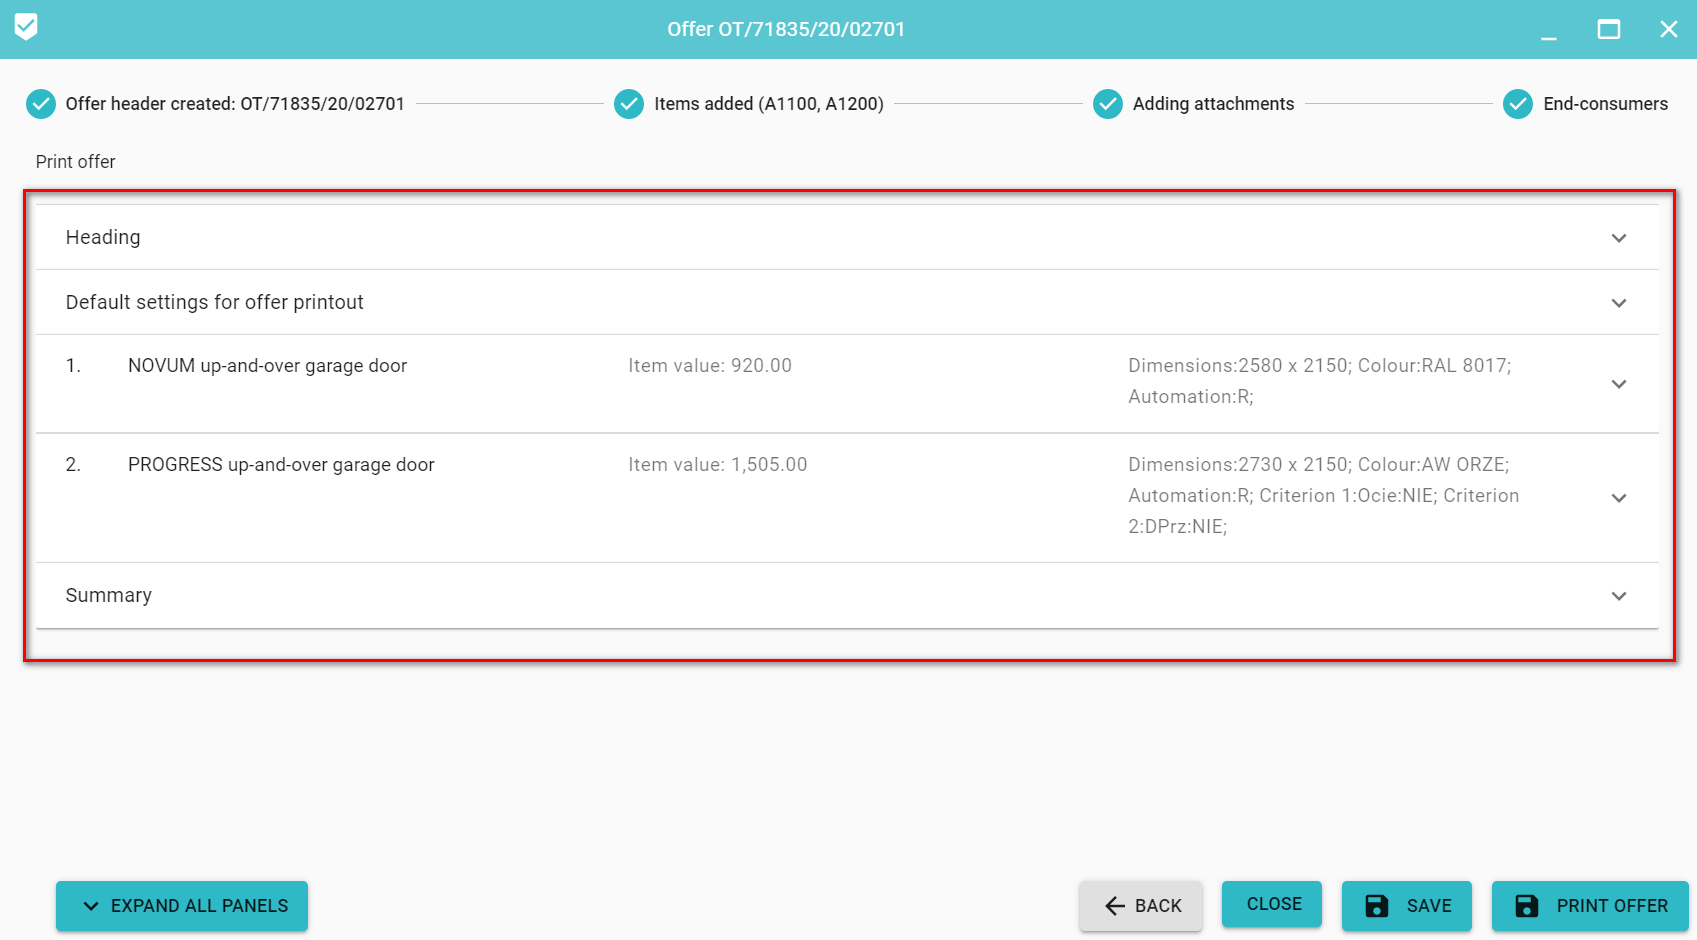Viewport: 1697px width, 940px height.
Task: Expand the Summary panel chevron
Action: [x=1618, y=596]
